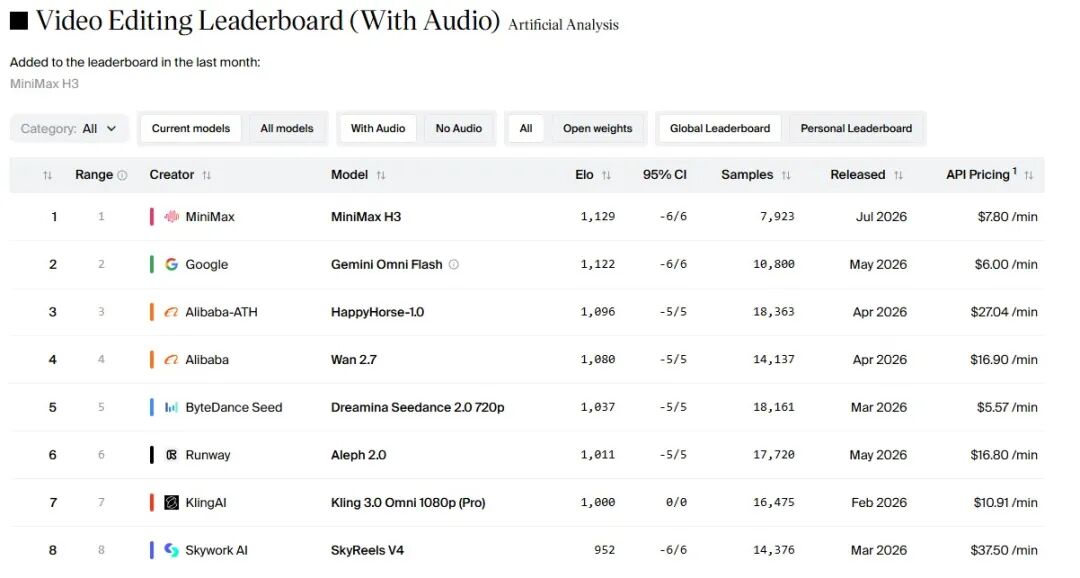Click info icon beside Gemini Omni Flash

tap(454, 265)
